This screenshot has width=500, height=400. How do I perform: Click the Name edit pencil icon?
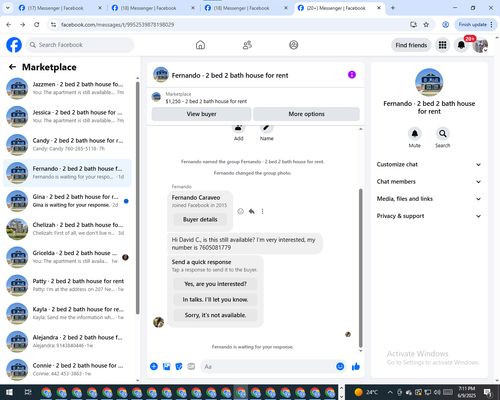click(267, 127)
